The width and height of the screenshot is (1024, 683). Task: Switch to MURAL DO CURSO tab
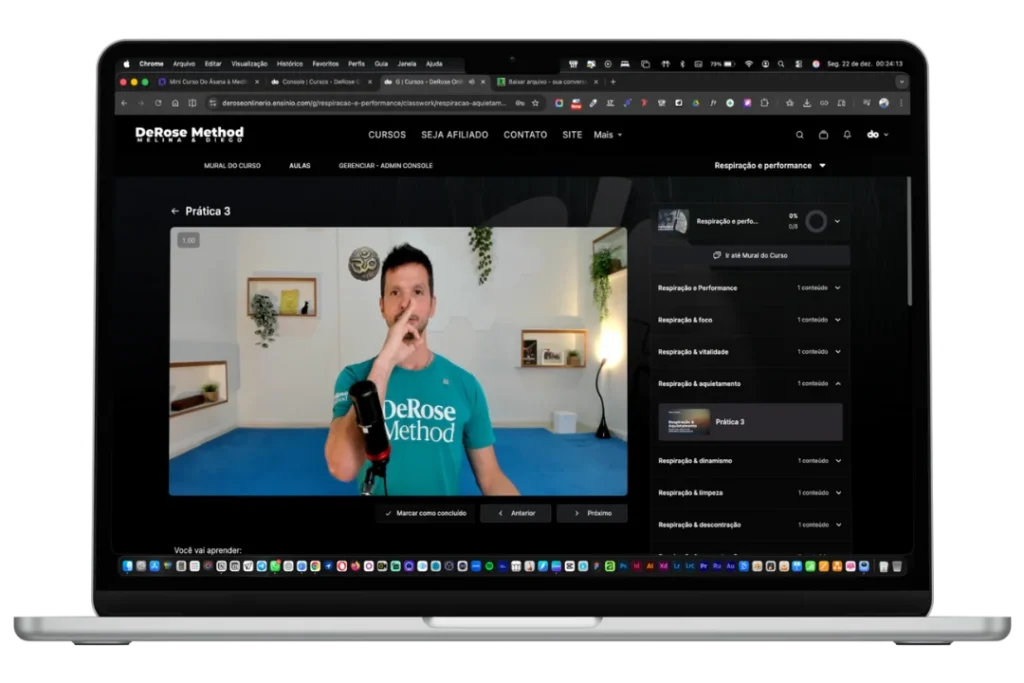point(232,166)
